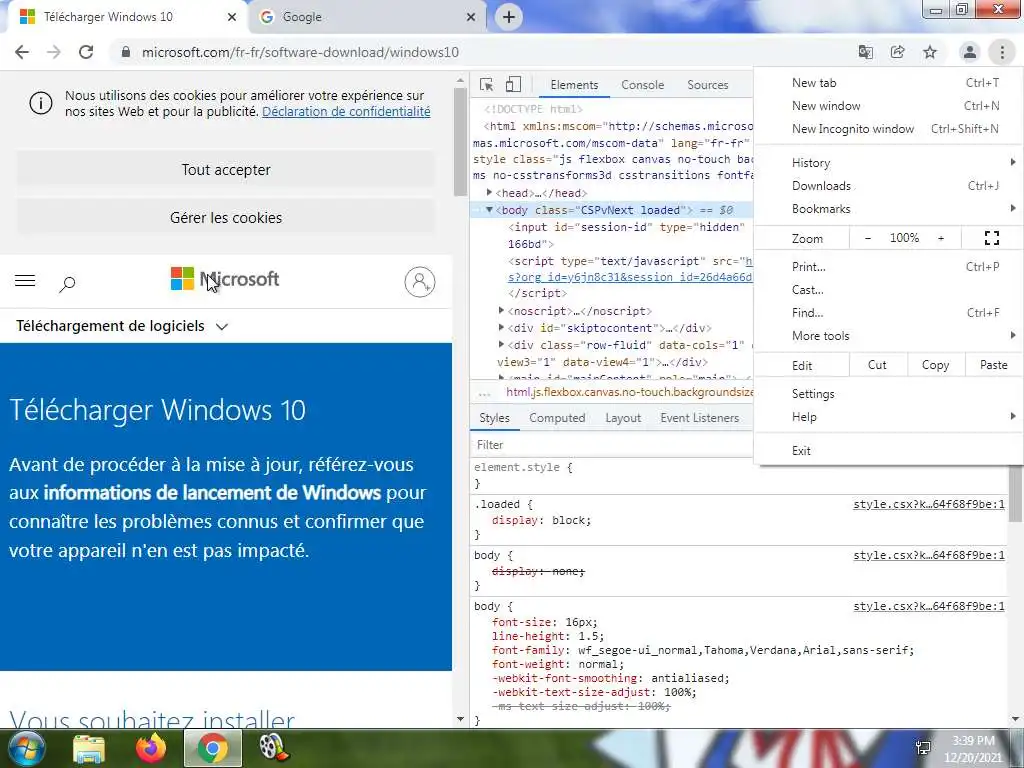Expand the noscript element node
This screenshot has height=768, width=1024.
(502, 311)
